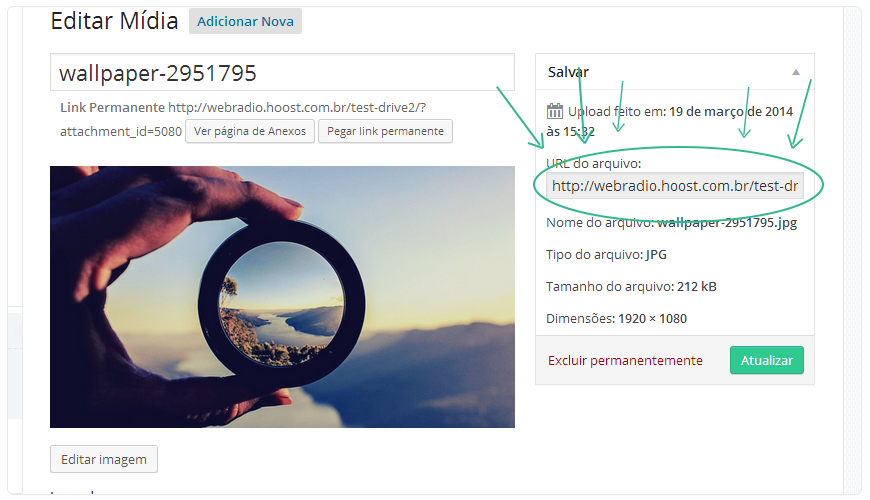This screenshot has height=500, width=870.
Task: Click the Link Permanente URL text
Action: (297, 107)
